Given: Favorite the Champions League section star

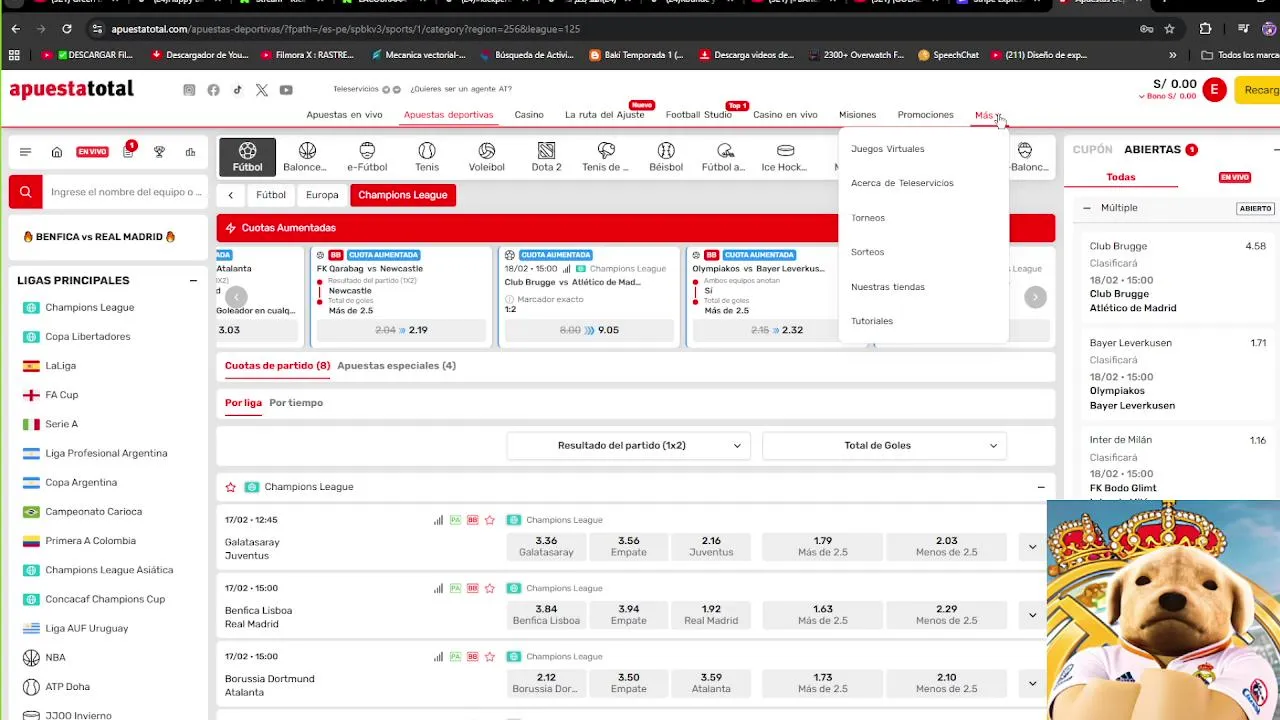Looking at the screenshot, I should pyautogui.click(x=231, y=487).
